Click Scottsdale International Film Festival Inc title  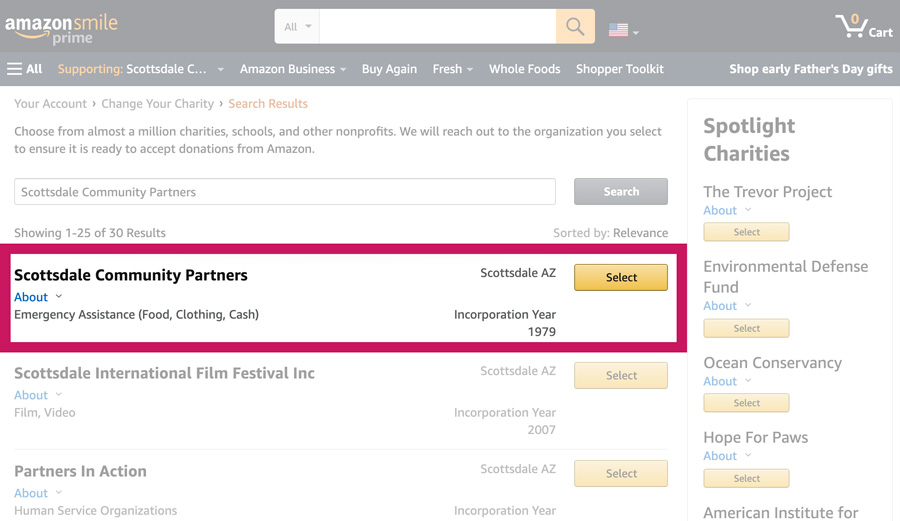point(164,373)
